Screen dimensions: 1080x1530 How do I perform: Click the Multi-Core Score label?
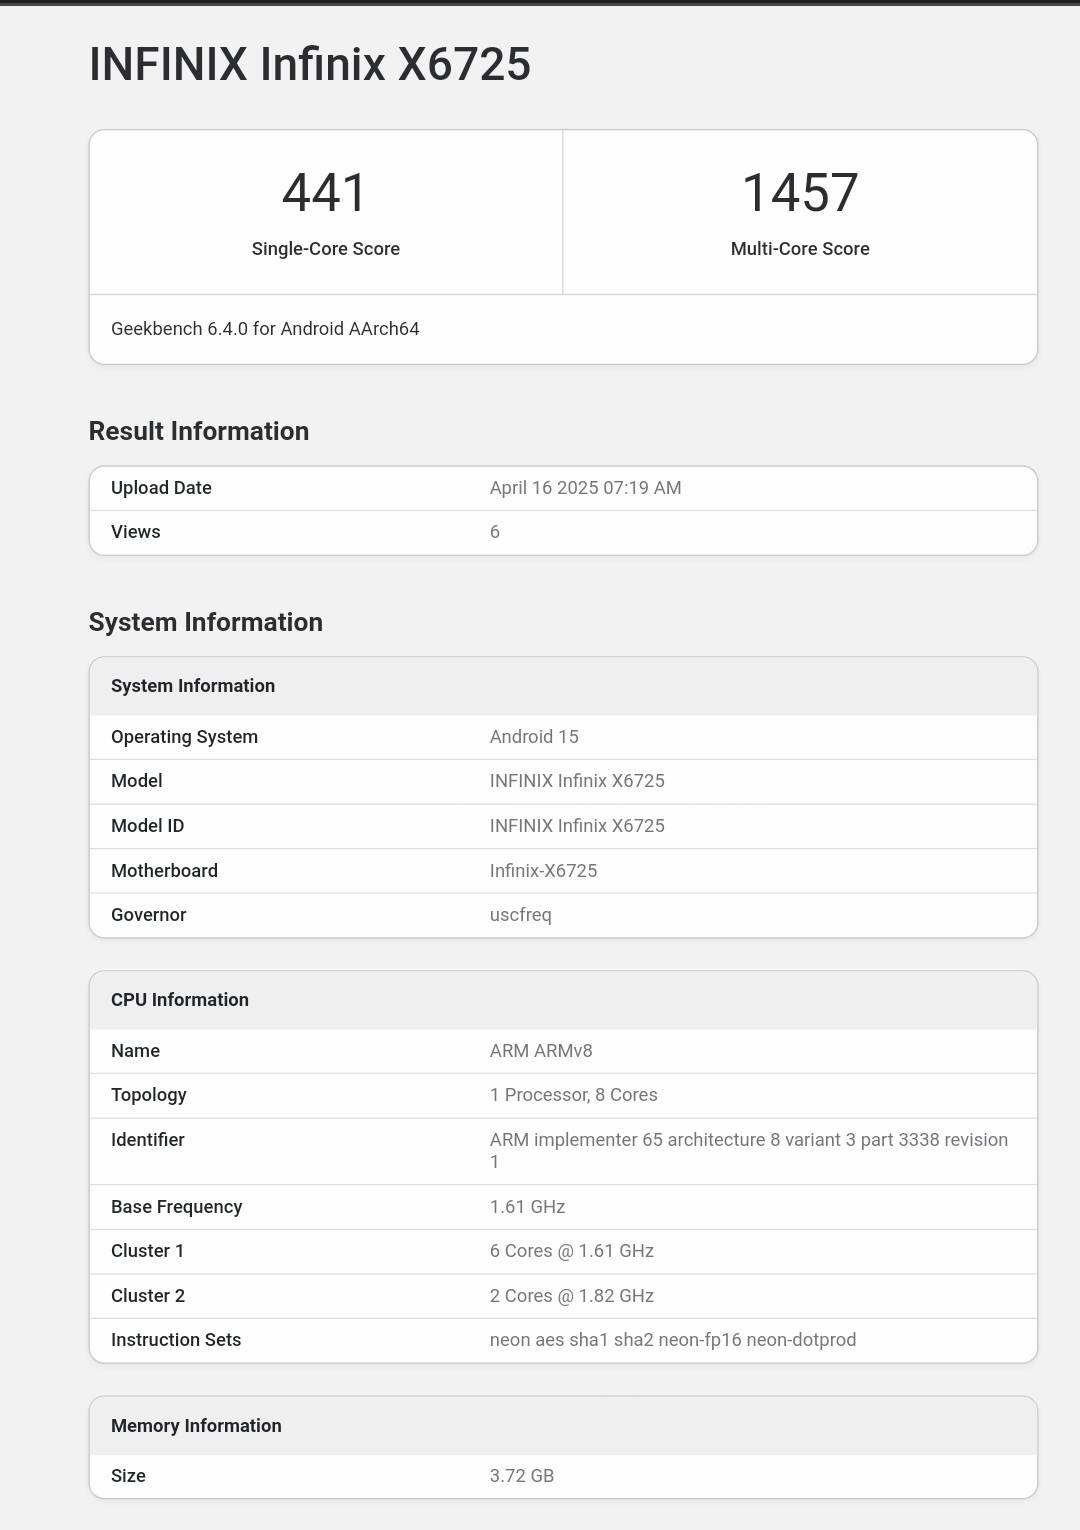pos(800,249)
